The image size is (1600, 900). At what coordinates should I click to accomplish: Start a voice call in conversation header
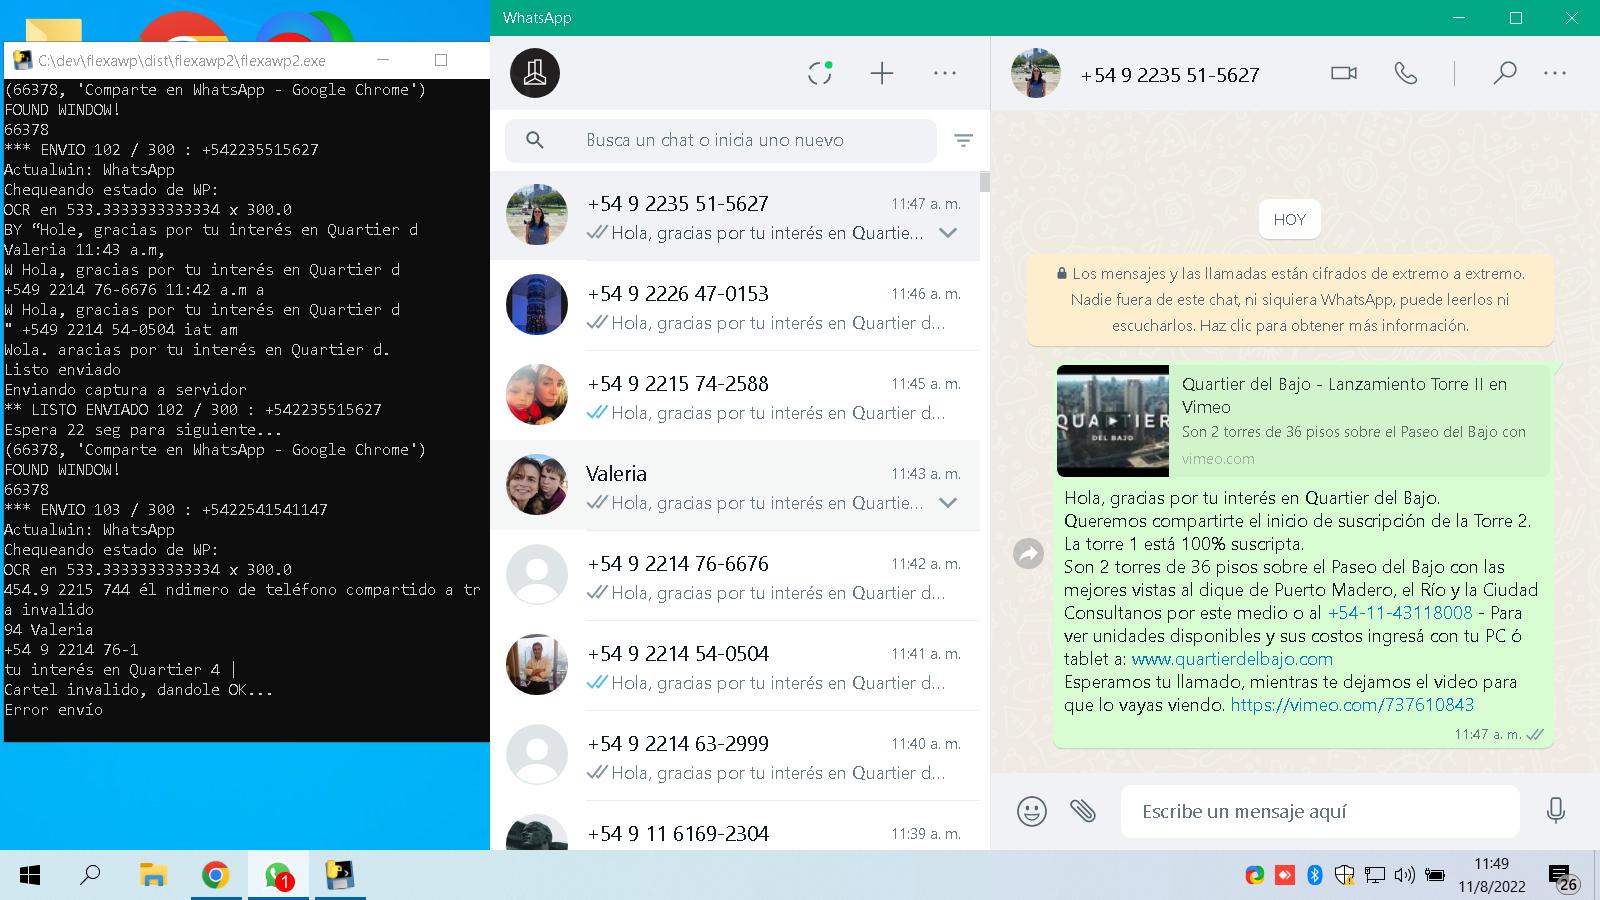pos(1406,73)
